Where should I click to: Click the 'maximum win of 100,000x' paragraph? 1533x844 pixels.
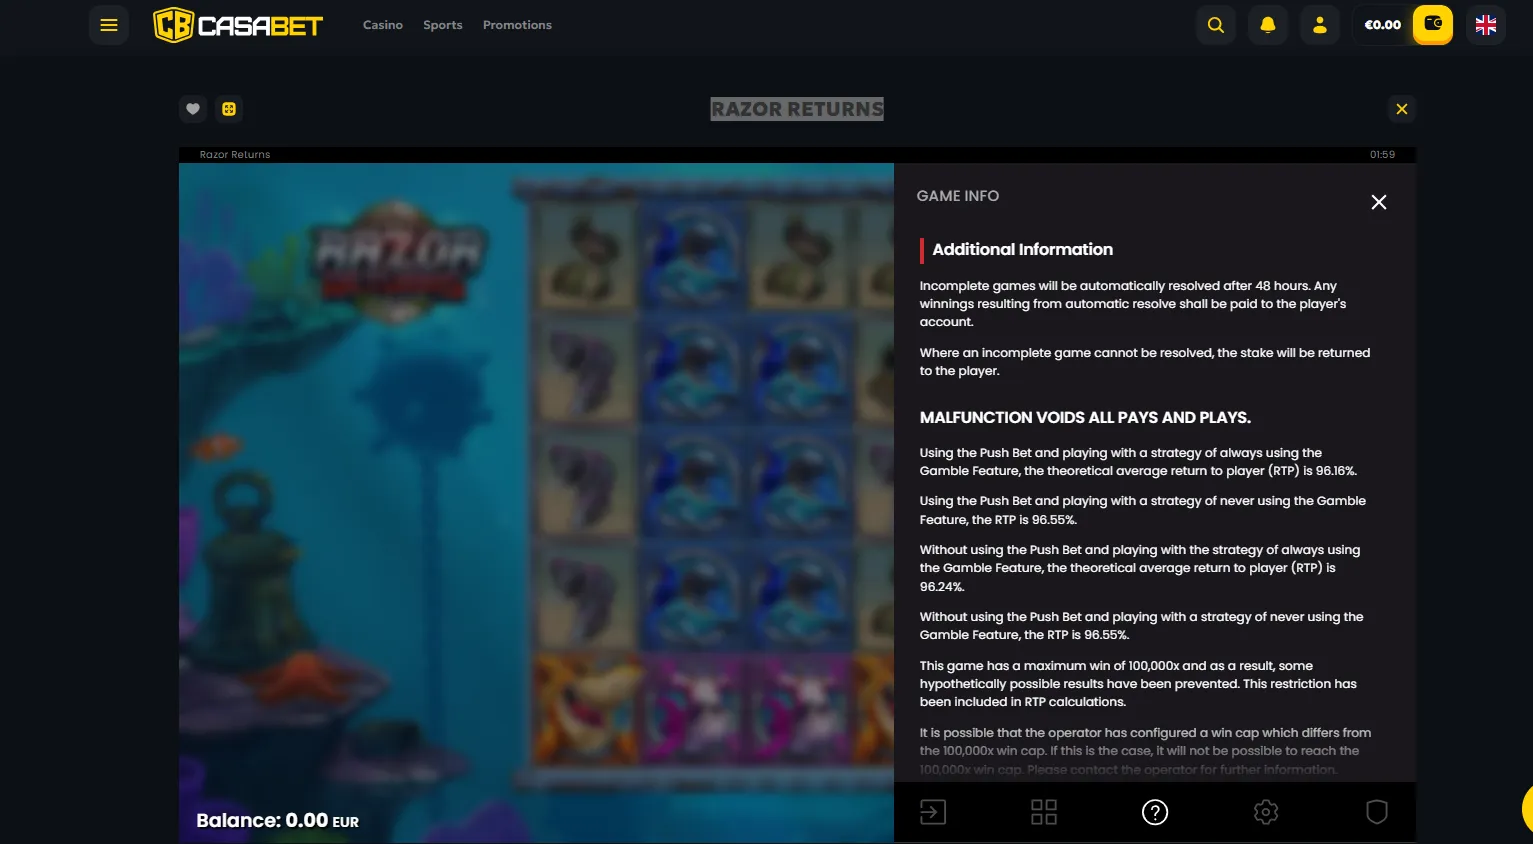pyautogui.click(x=1138, y=684)
